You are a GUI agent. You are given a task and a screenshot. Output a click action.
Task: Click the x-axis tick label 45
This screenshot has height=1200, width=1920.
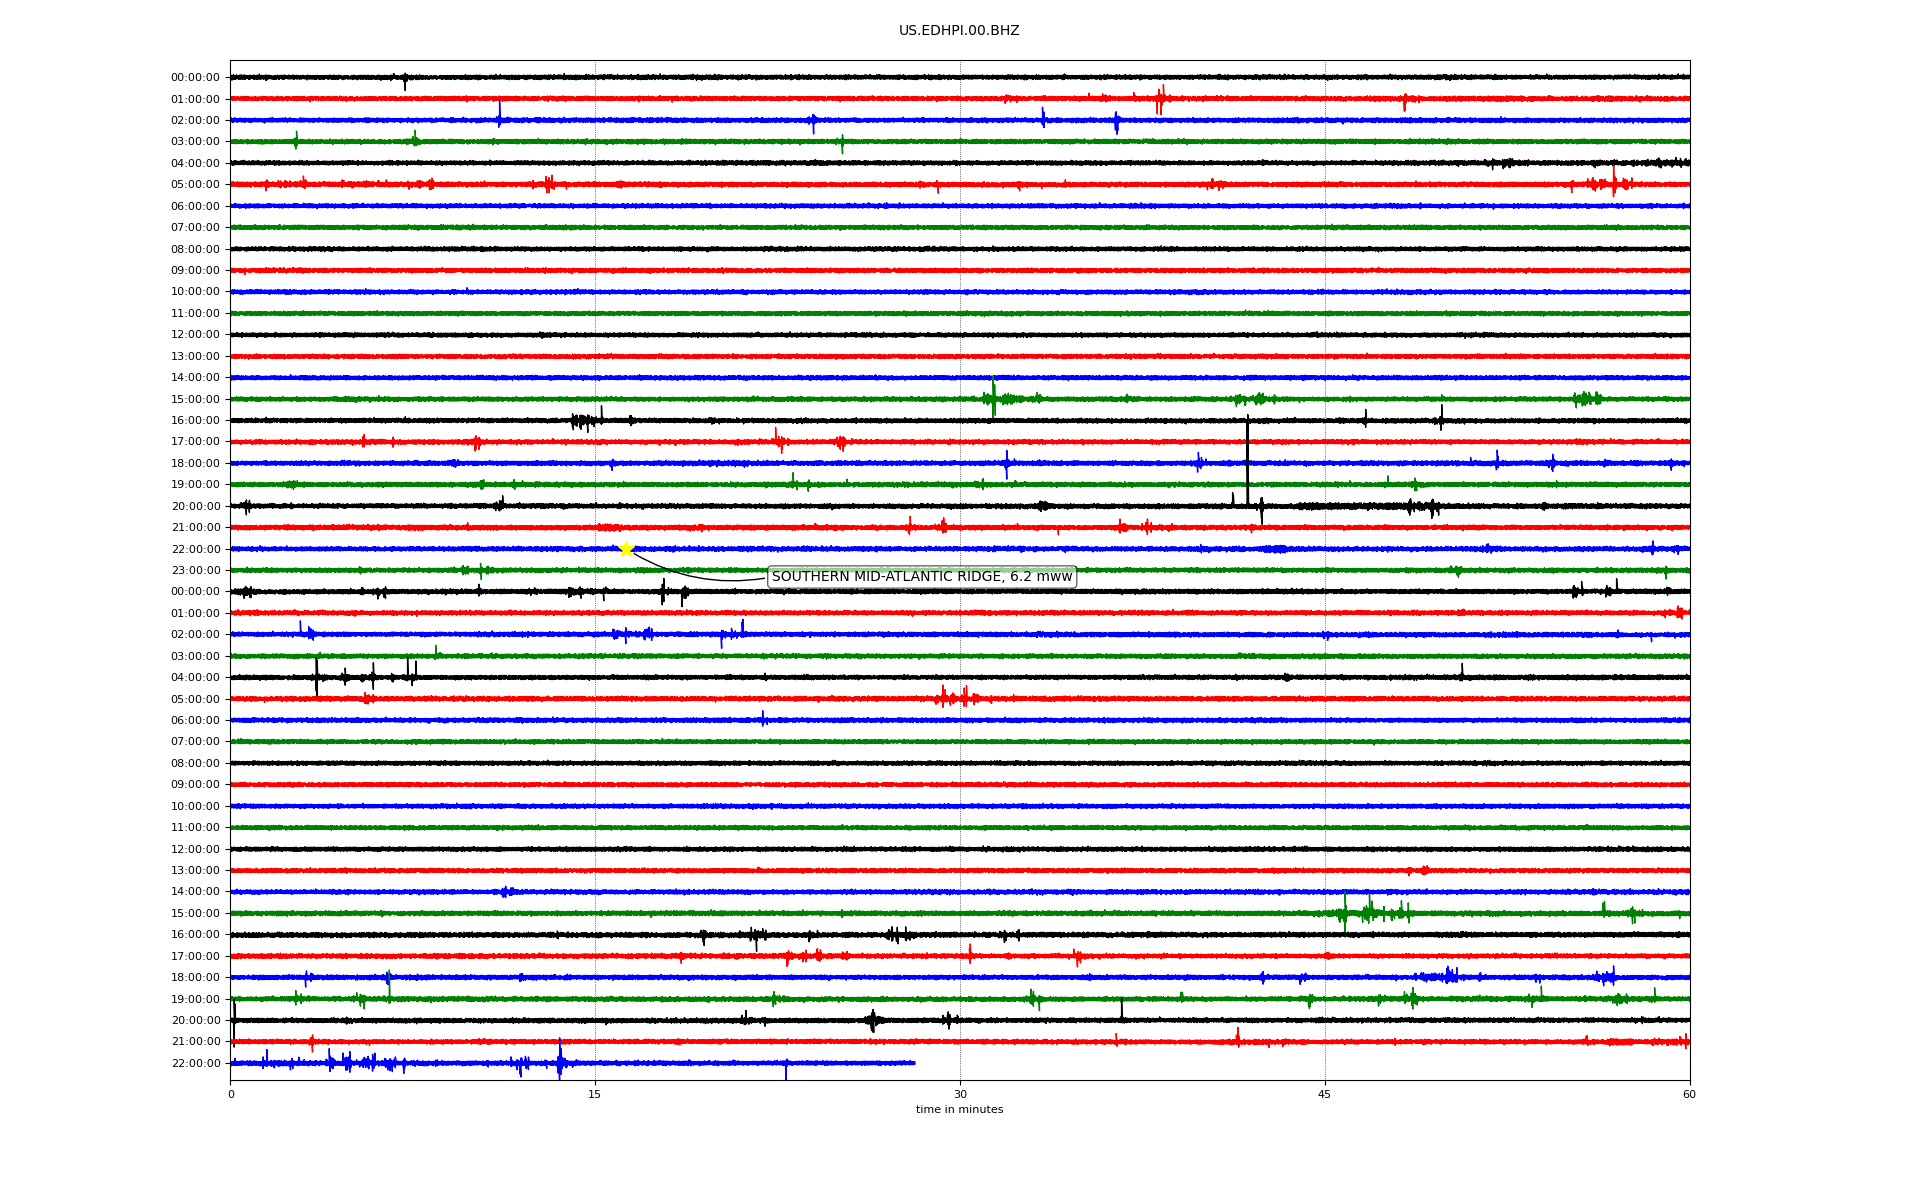point(1325,1094)
